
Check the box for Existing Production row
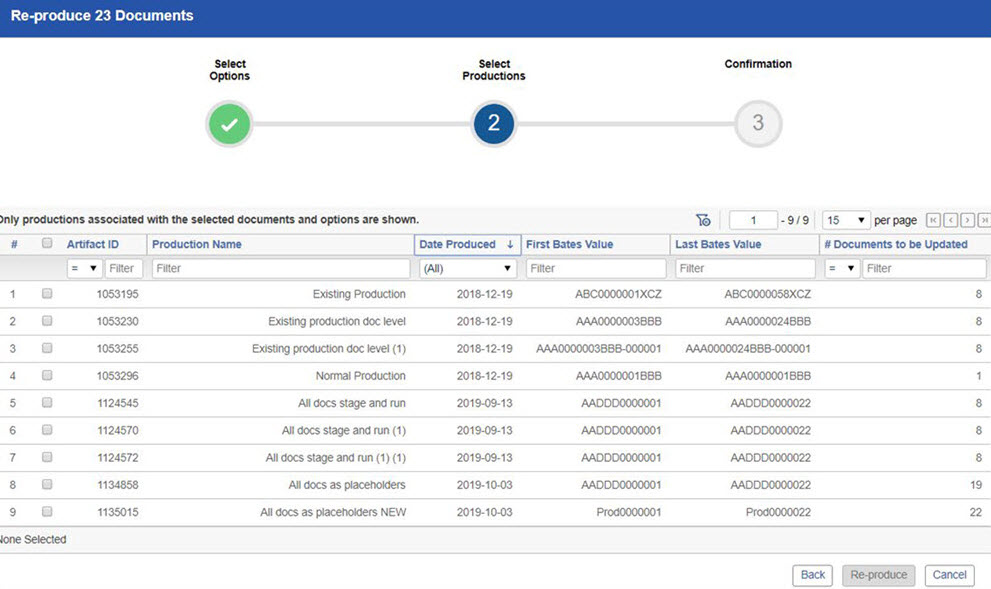[x=47, y=293]
